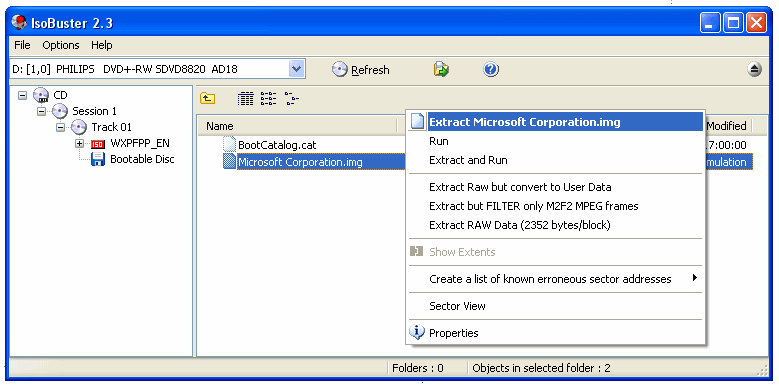Screen dimensions: 779x387
Task: Select the PHILIPS DVD+-RW drive combo box
Action: tap(157, 69)
